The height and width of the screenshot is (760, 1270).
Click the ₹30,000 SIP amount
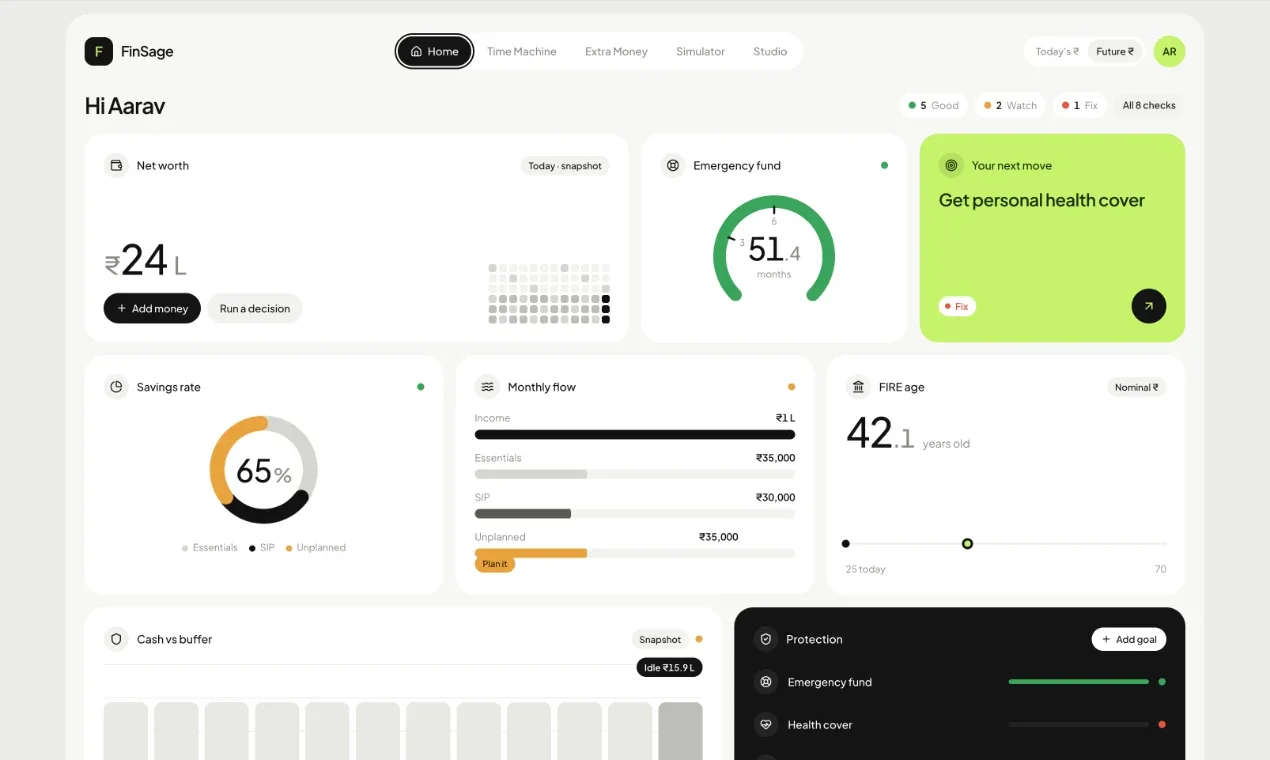click(x=775, y=497)
